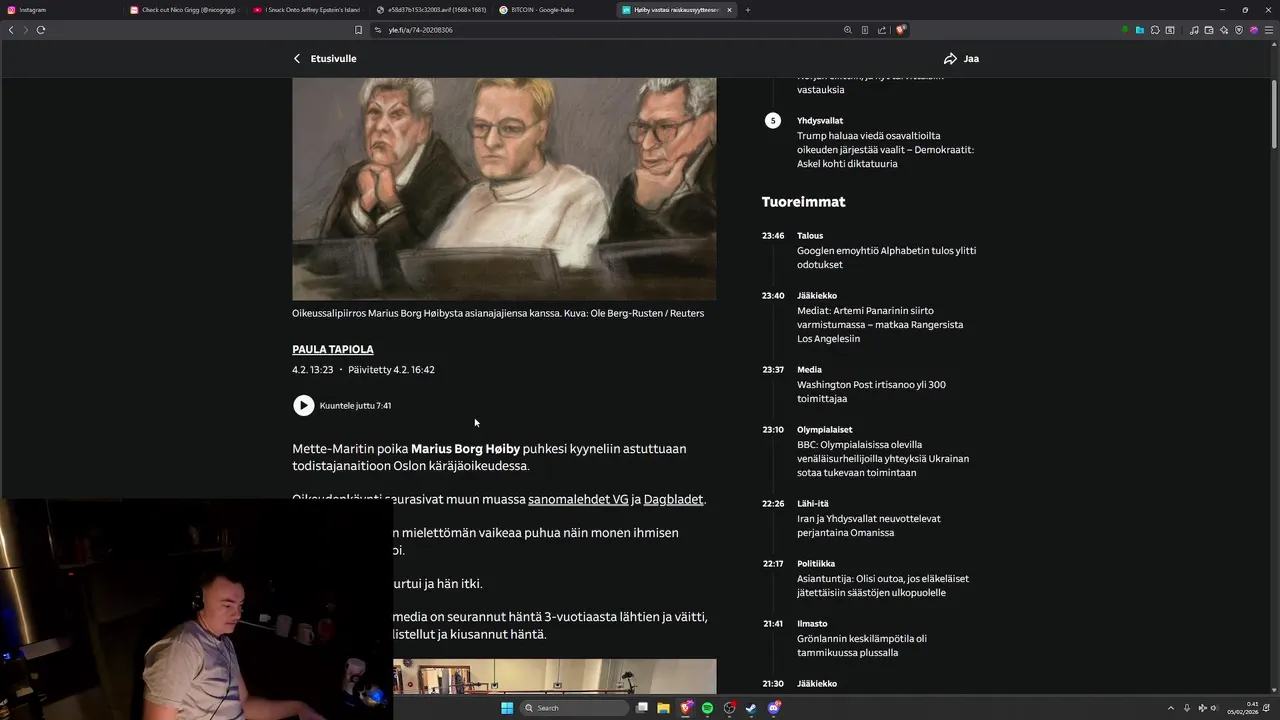Click the Tuoreimmat section heading
Image resolution: width=1280 pixels, height=720 pixels.
coord(803,202)
